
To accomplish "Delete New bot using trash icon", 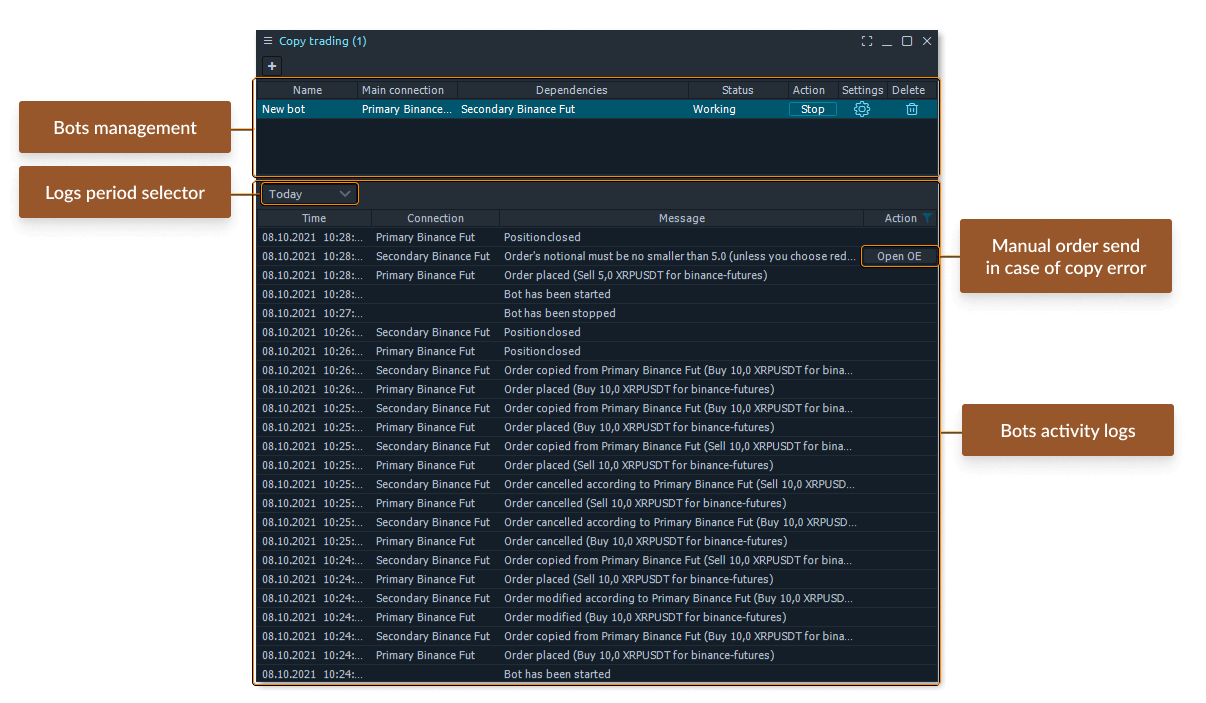I will tap(911, 109).
